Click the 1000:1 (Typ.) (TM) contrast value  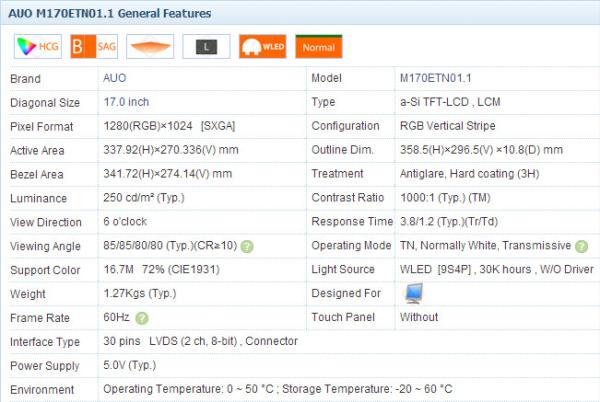445,198
